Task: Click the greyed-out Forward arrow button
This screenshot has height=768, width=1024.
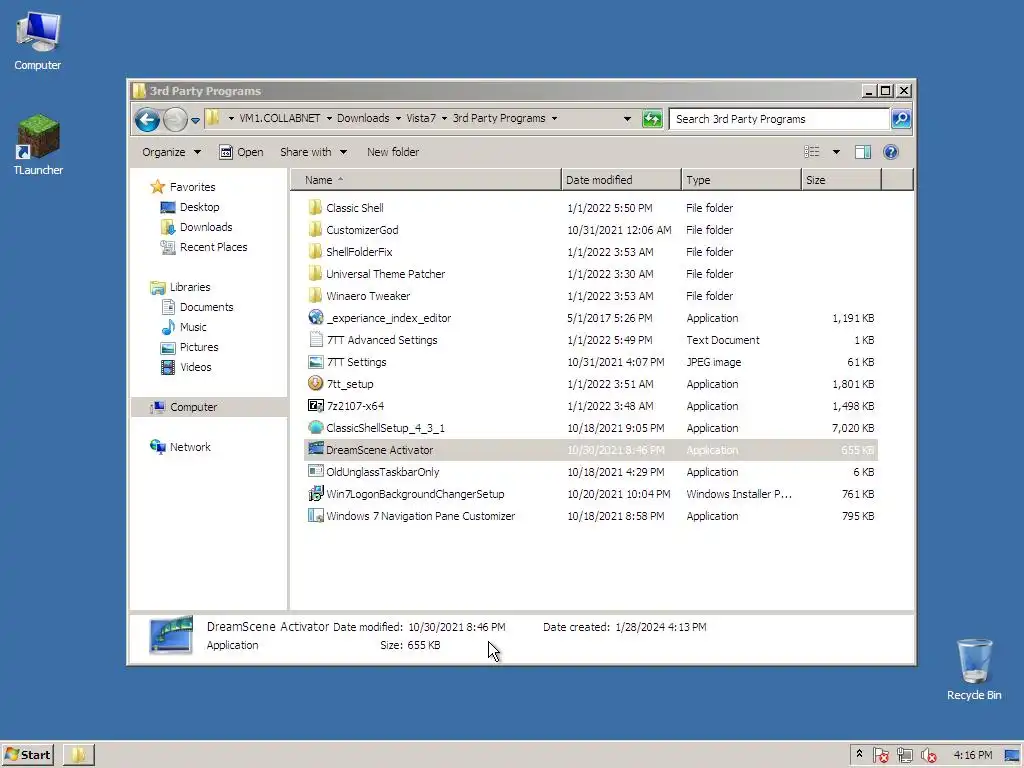Action: [175, 120]
